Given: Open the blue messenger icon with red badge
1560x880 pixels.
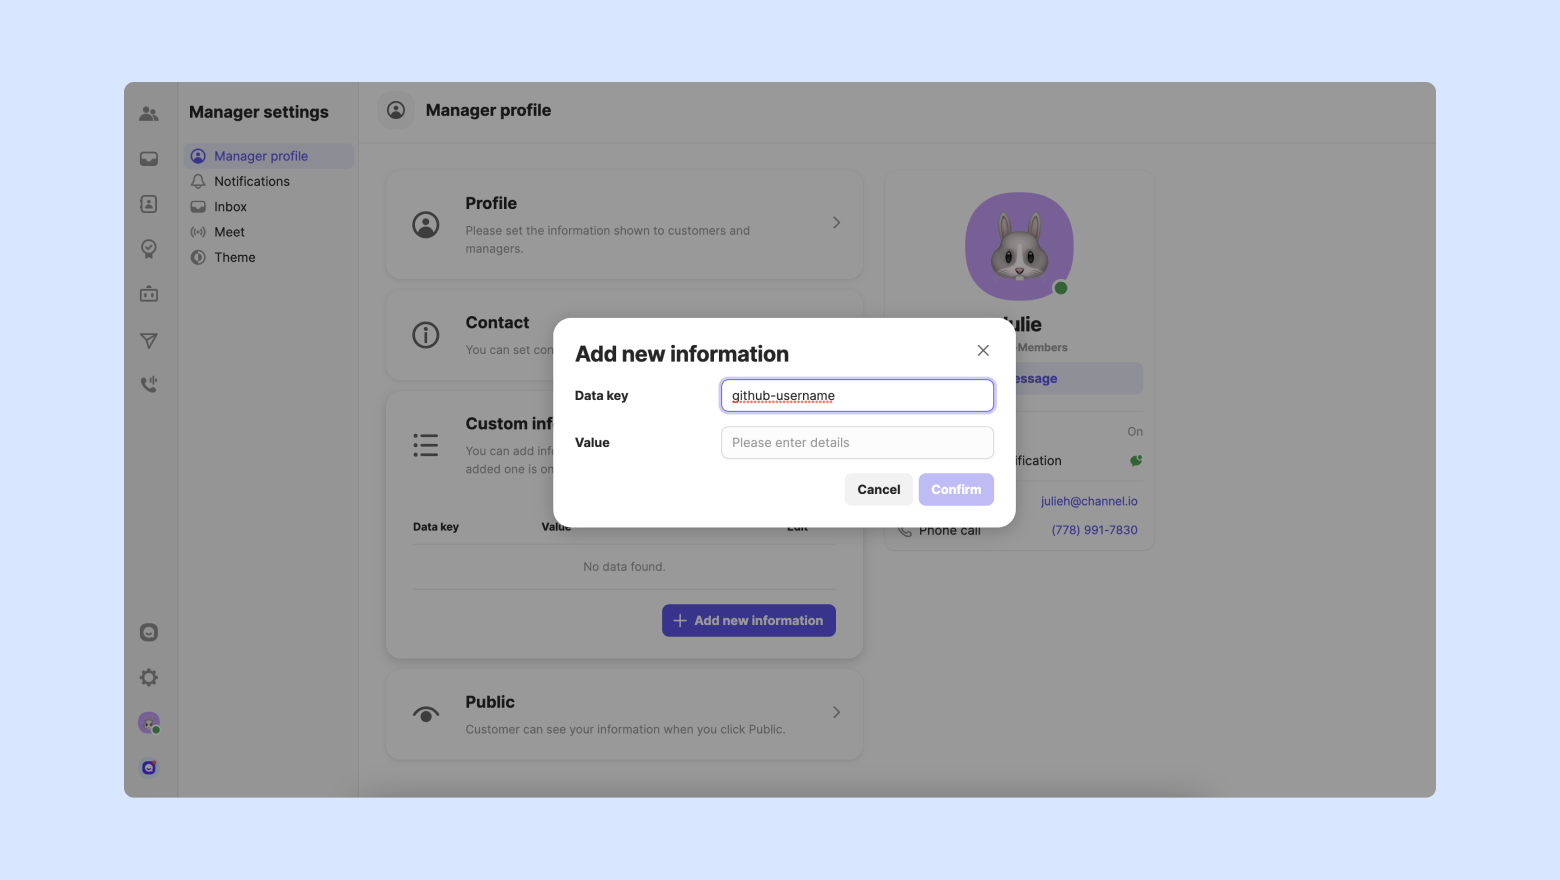Looking at the screenshot, I should coord(149,768).
